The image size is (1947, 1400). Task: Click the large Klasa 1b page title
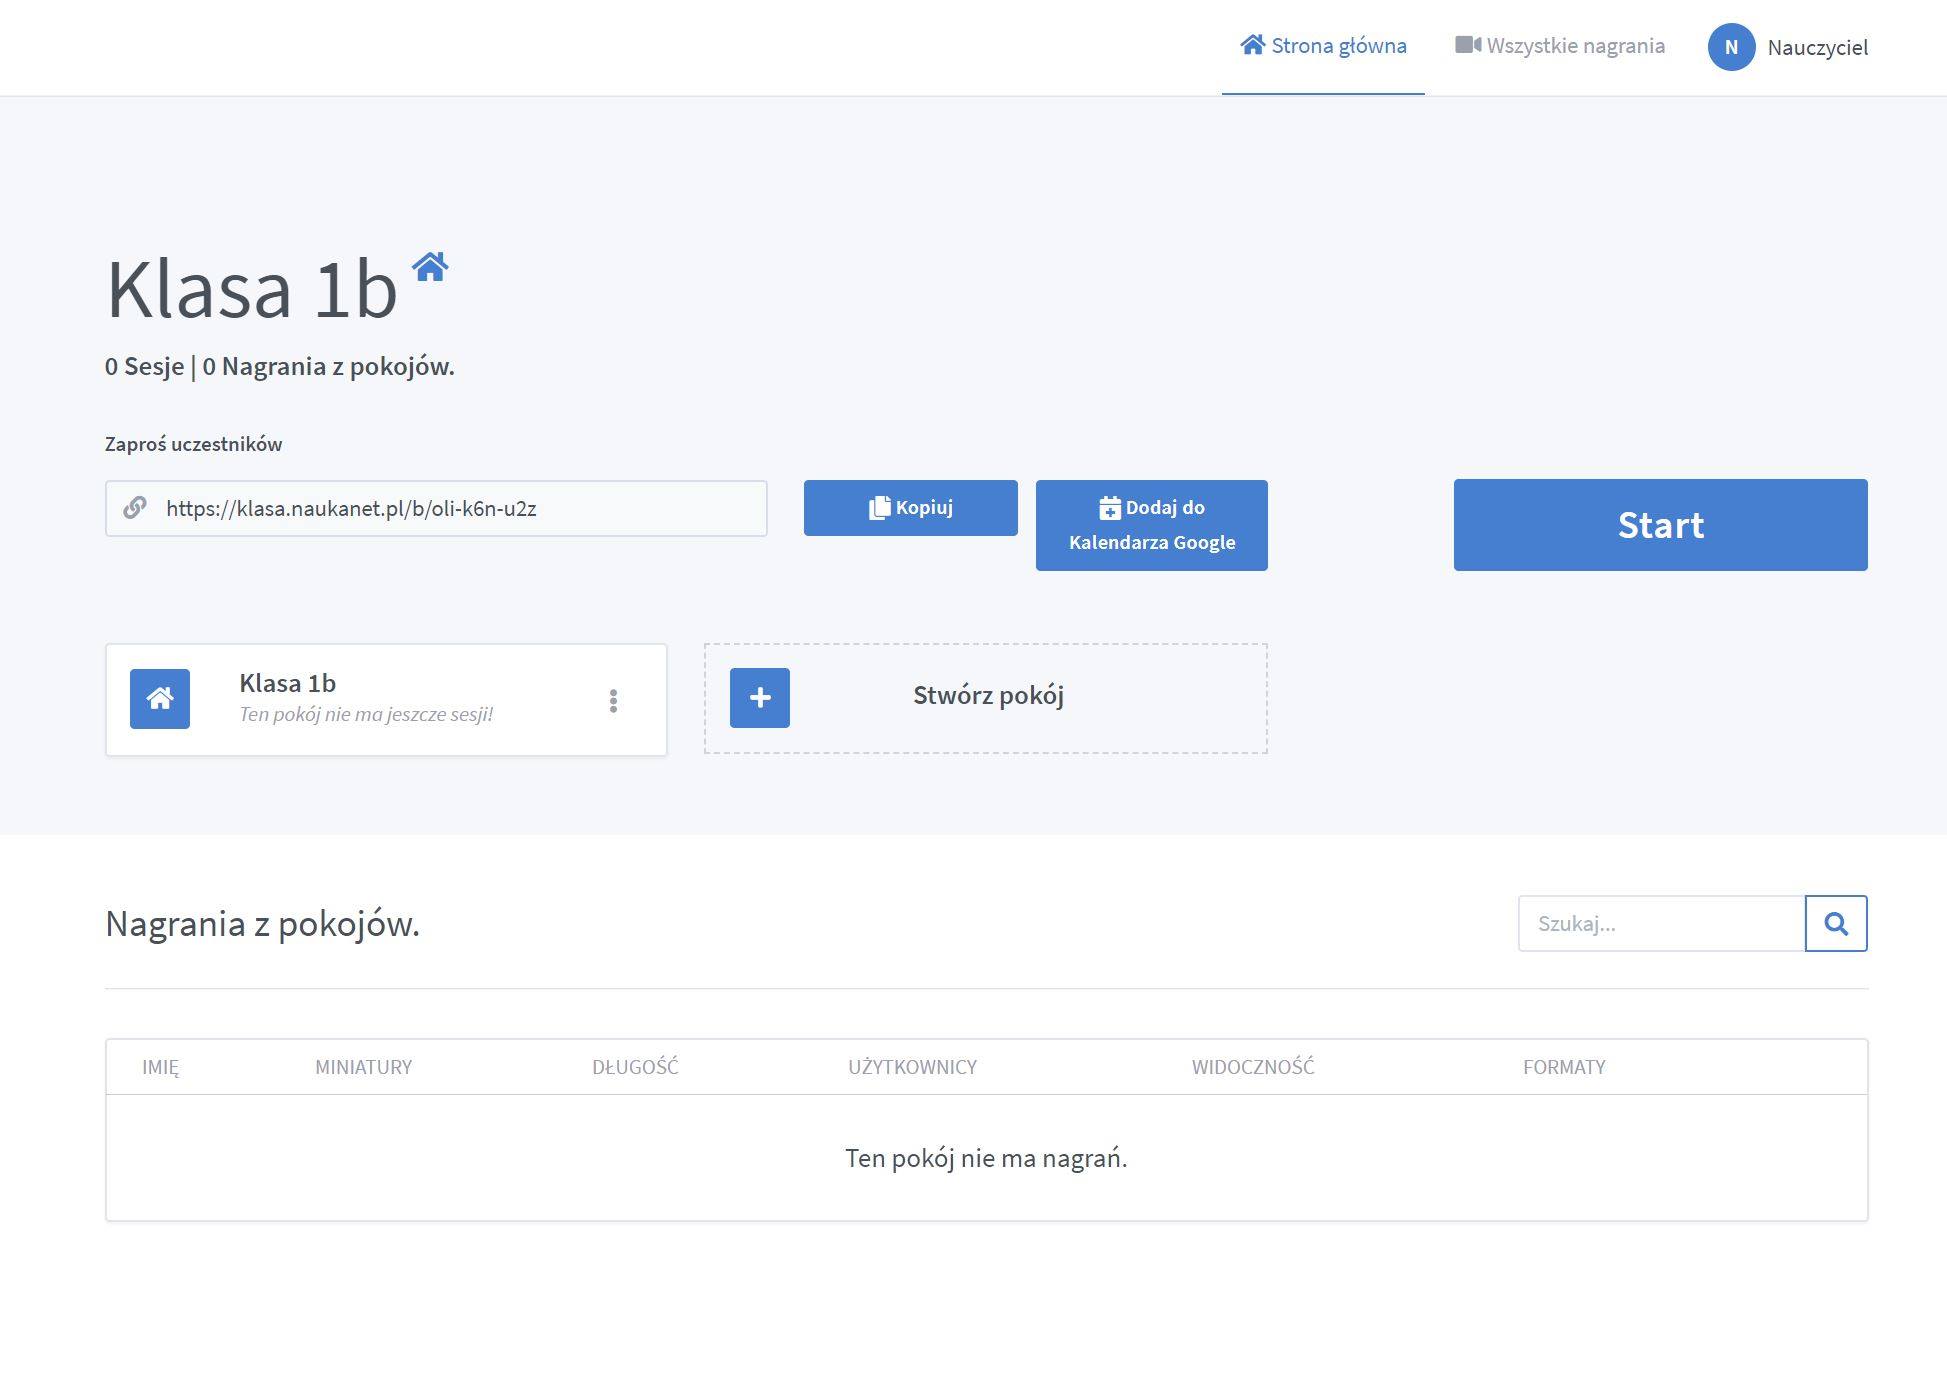point(252,289)
